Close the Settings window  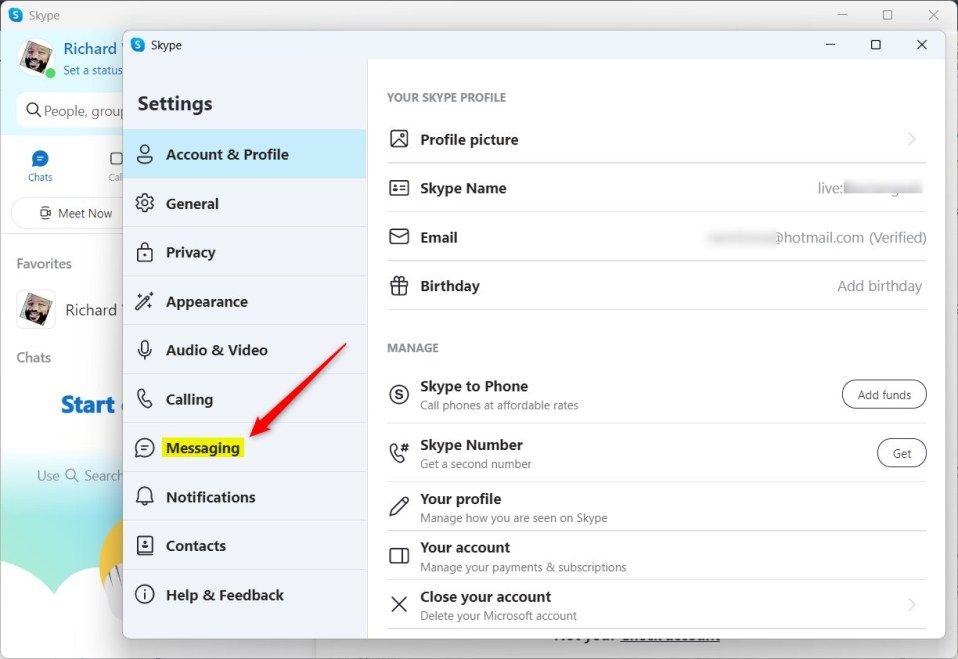[x=922, y=45]
